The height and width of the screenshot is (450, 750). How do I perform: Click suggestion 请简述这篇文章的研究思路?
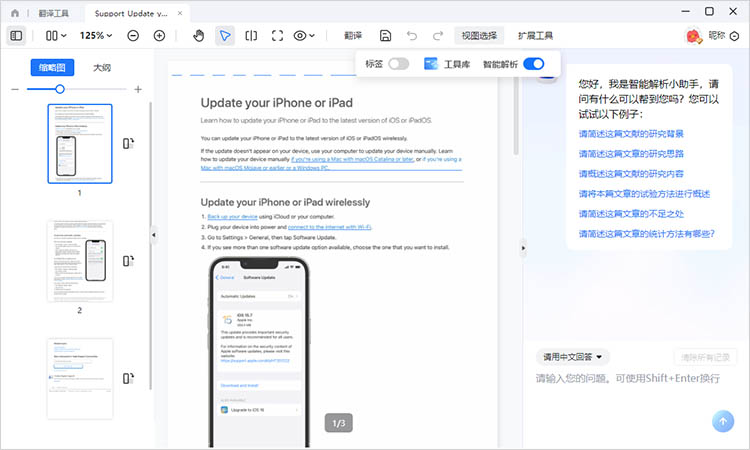click(x=631, y=154)
